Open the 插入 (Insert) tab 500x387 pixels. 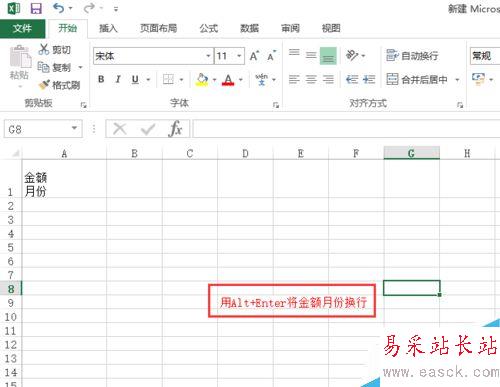pyautogui.click(x=108, y=28)
